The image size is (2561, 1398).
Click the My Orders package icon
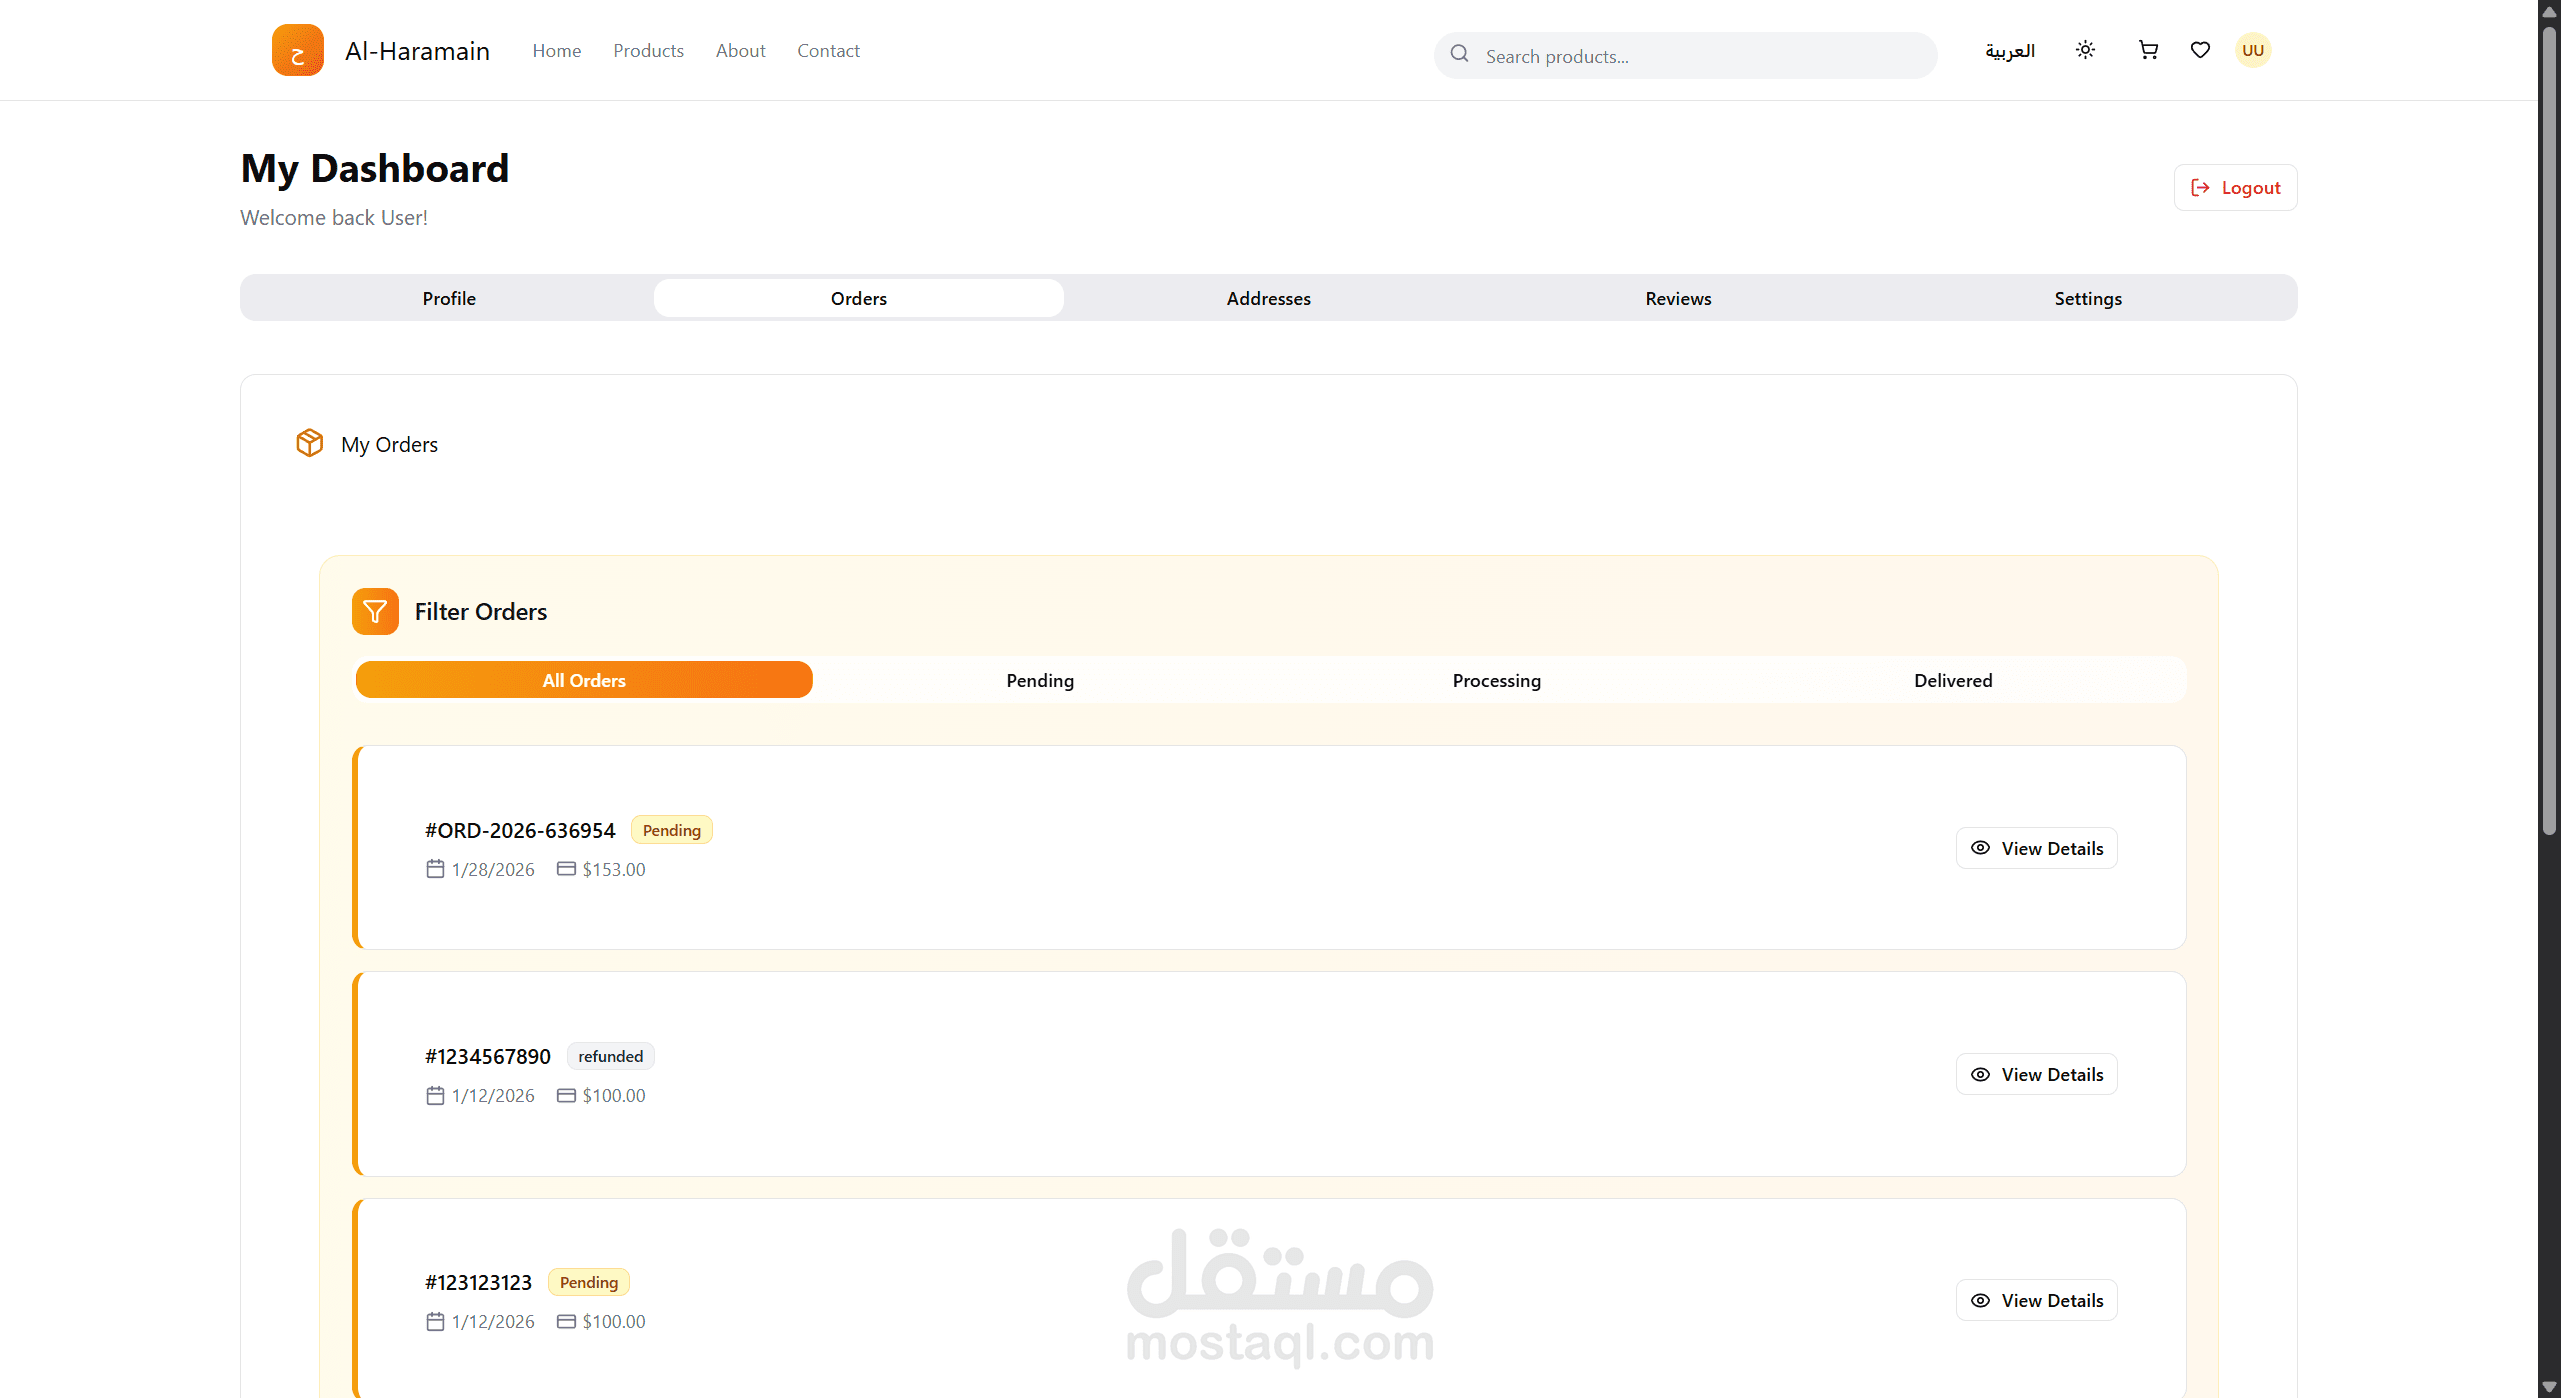click(x=310, y=443)
